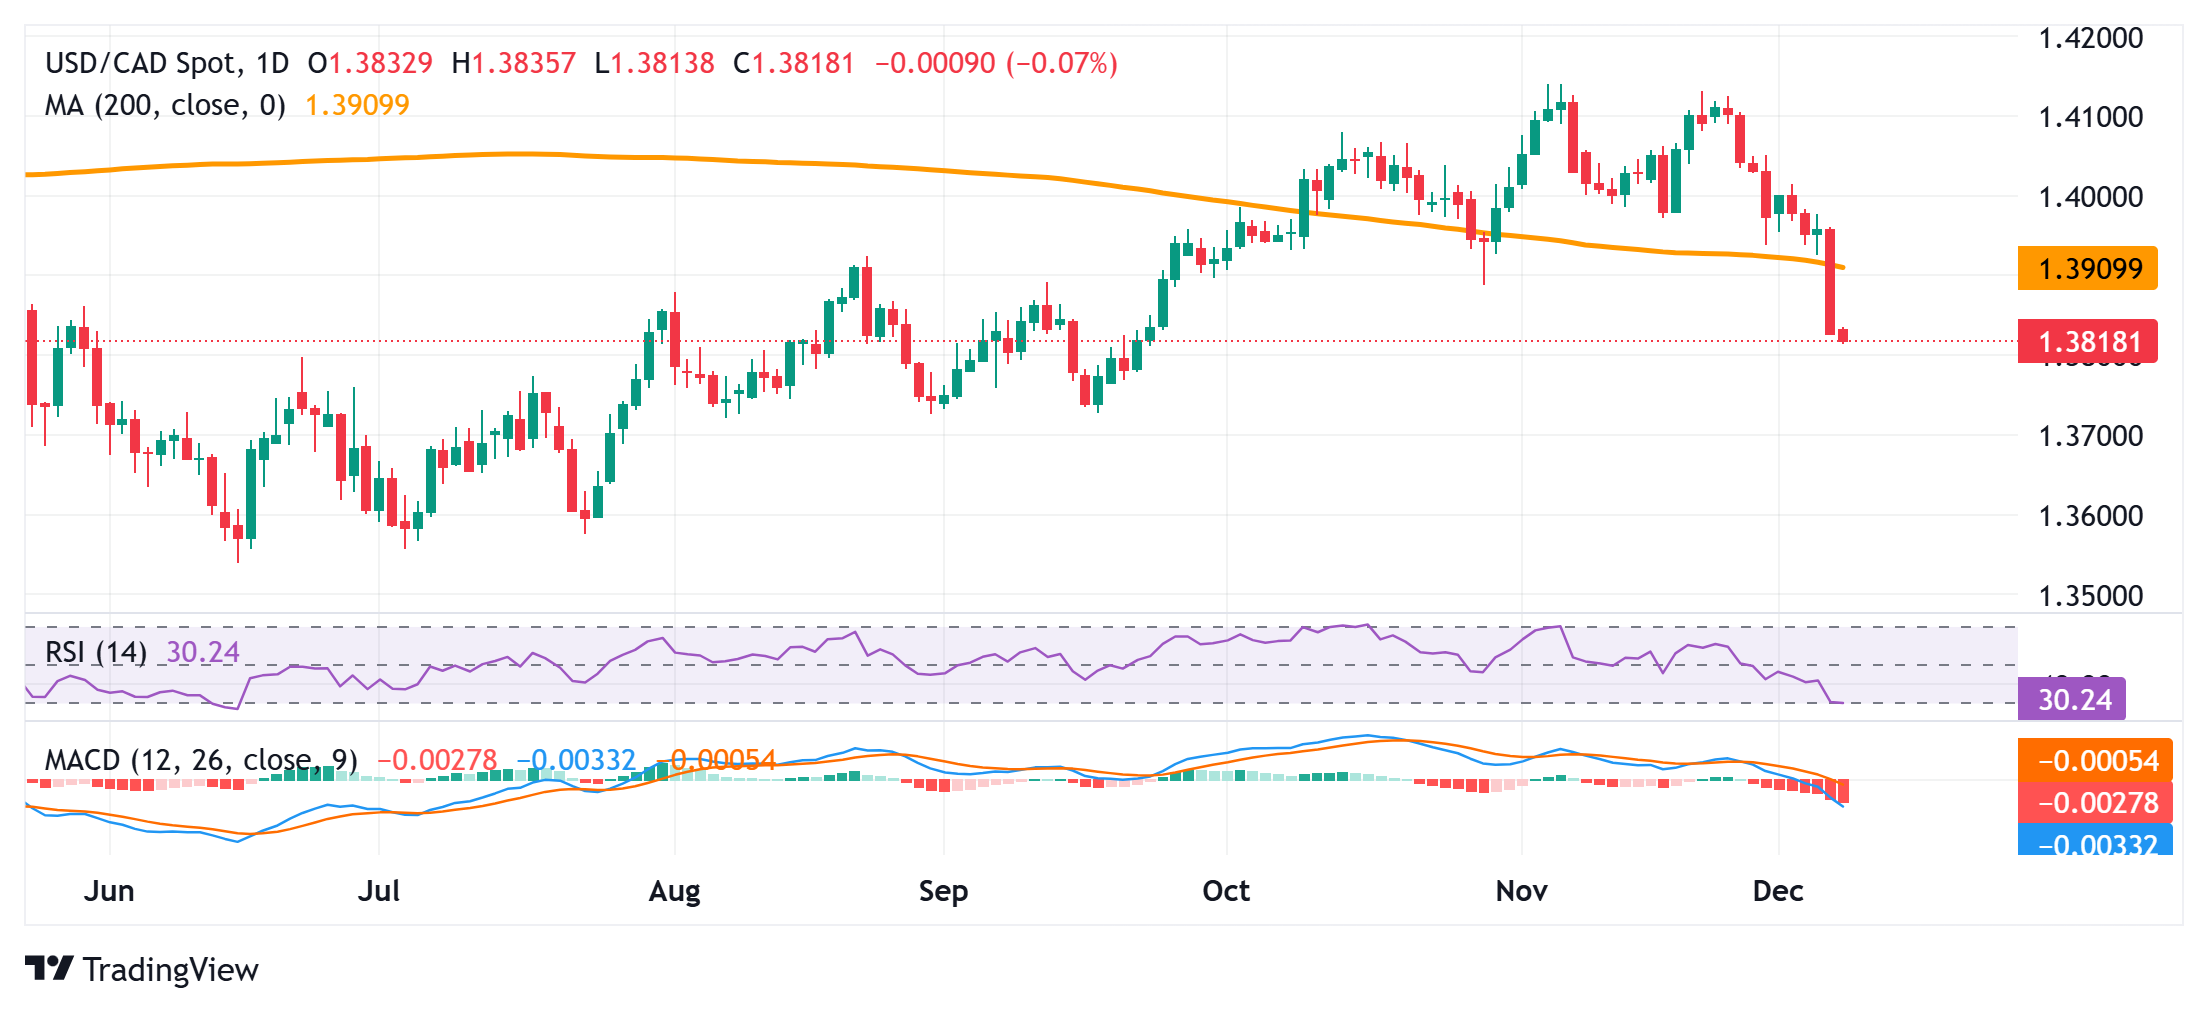Screen dimensions: 2208x1013
Task: Click the red 1.38181 current price tag
Action: (2087, 342)
